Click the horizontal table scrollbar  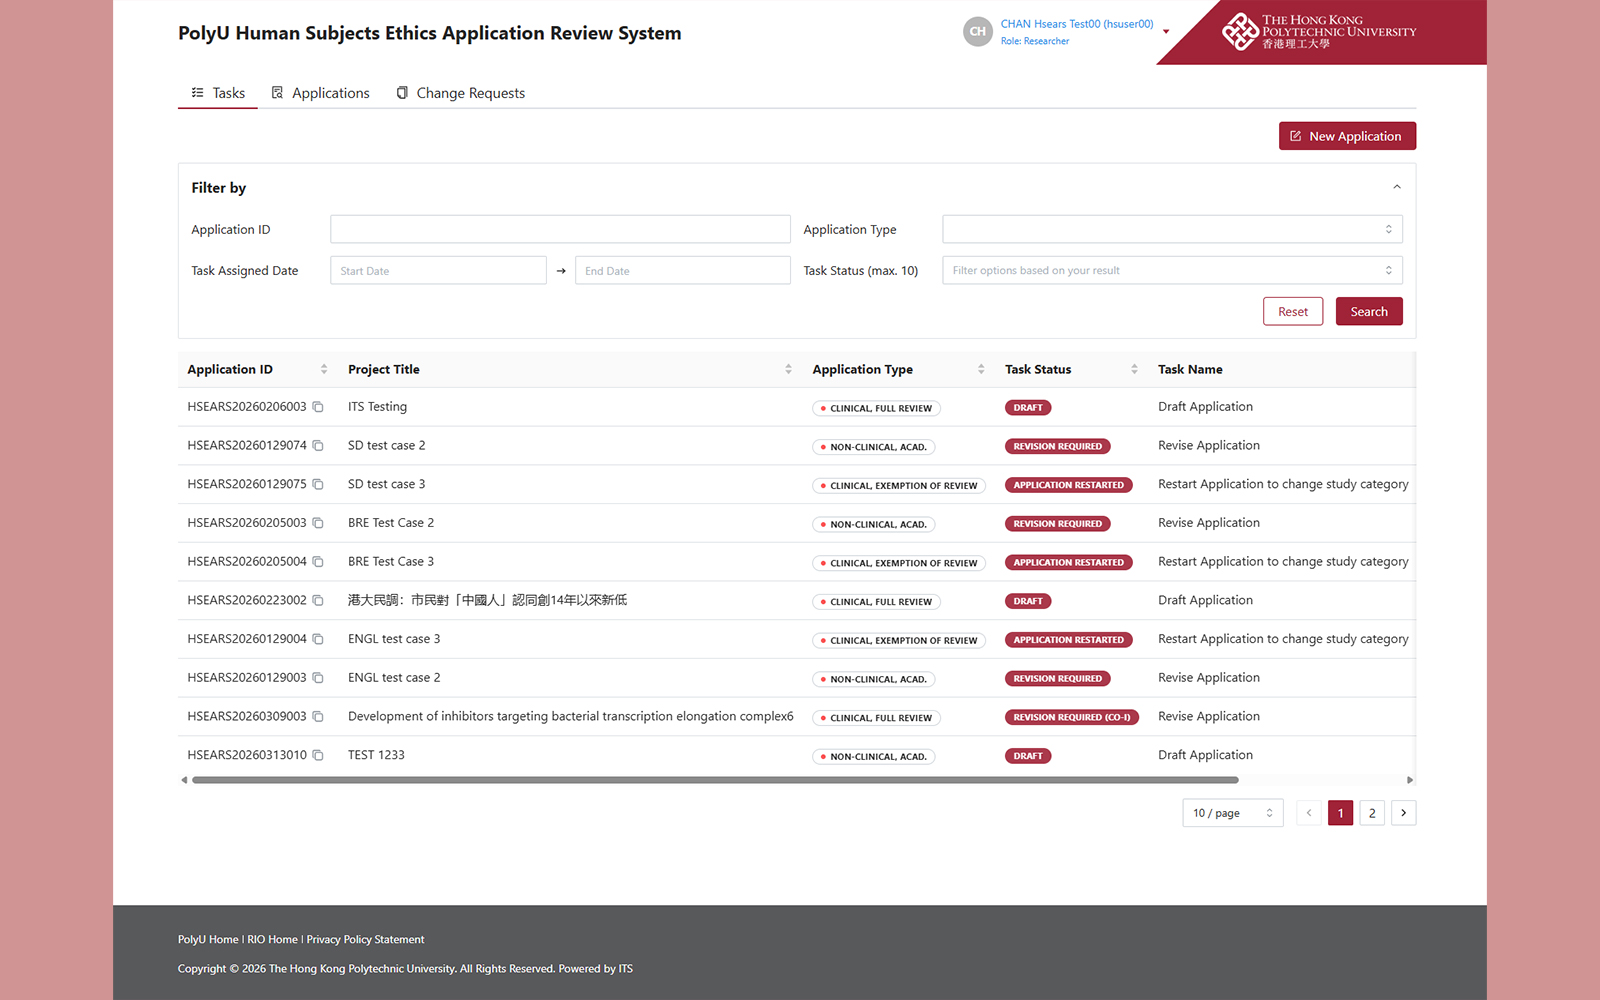pyautogui.click(x=715, y=780)
